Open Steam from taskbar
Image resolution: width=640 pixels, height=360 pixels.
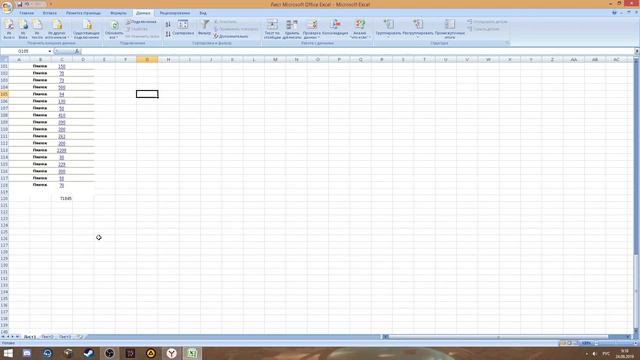[x=89, y=353]
